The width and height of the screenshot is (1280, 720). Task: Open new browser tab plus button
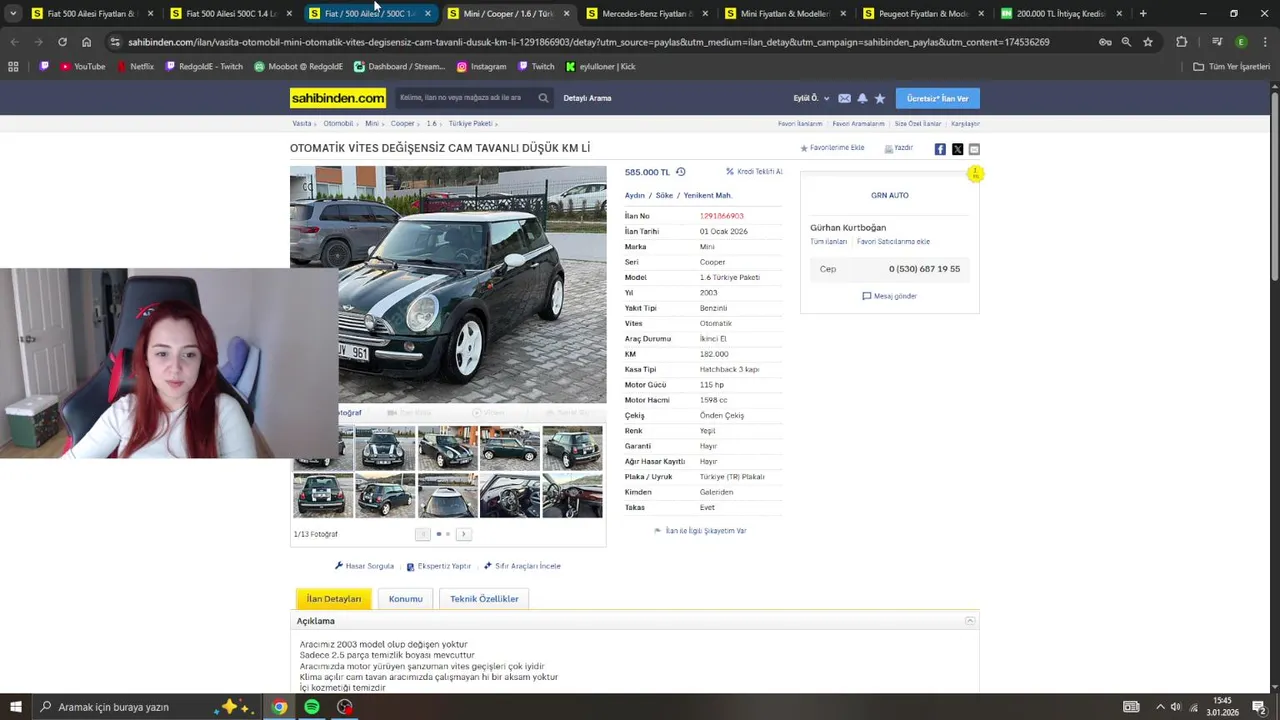click(x=1143, y=14)
